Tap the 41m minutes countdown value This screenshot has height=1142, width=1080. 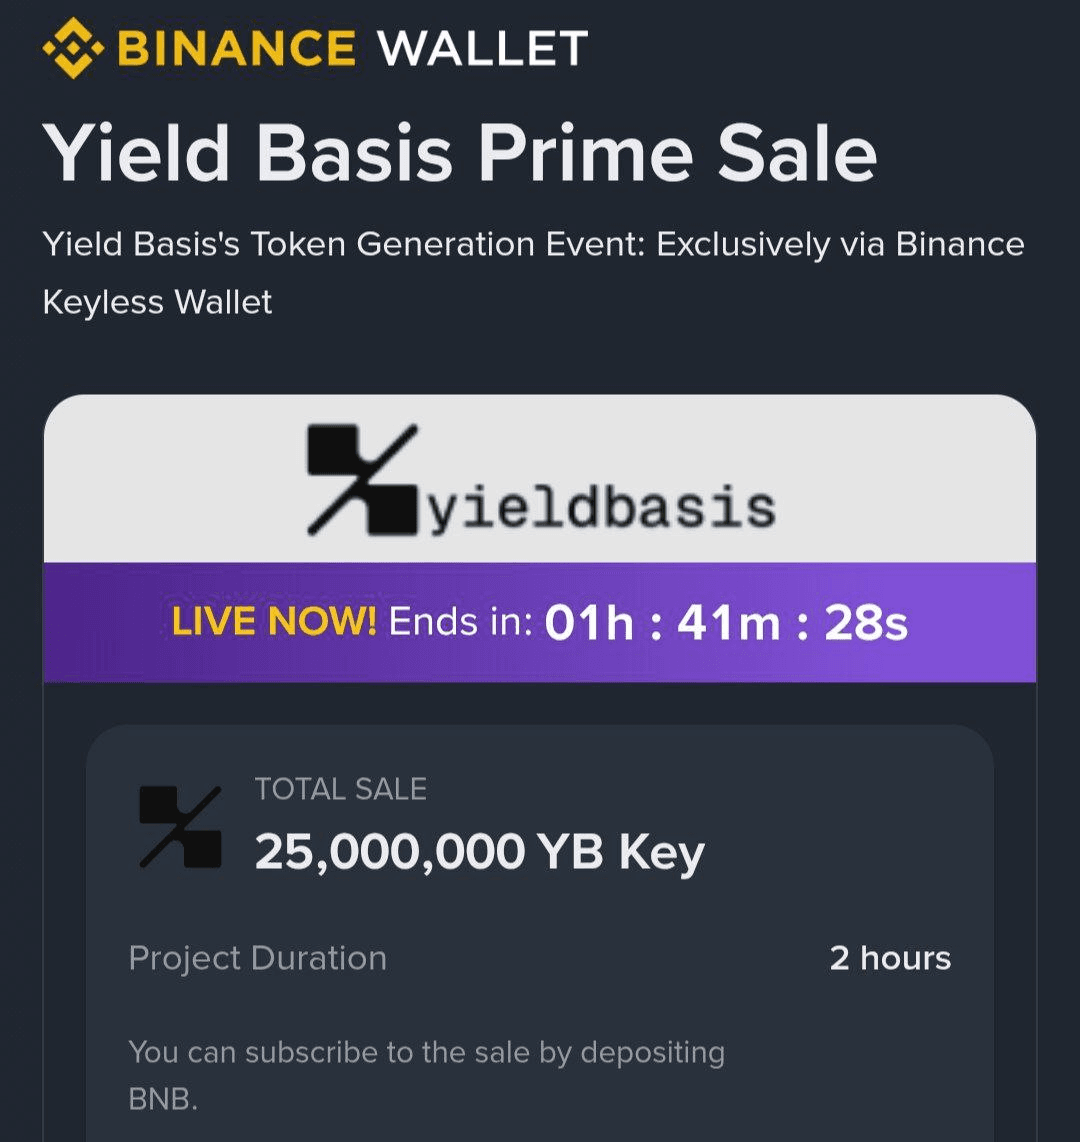pyautogui.click(x=728, y=623)
